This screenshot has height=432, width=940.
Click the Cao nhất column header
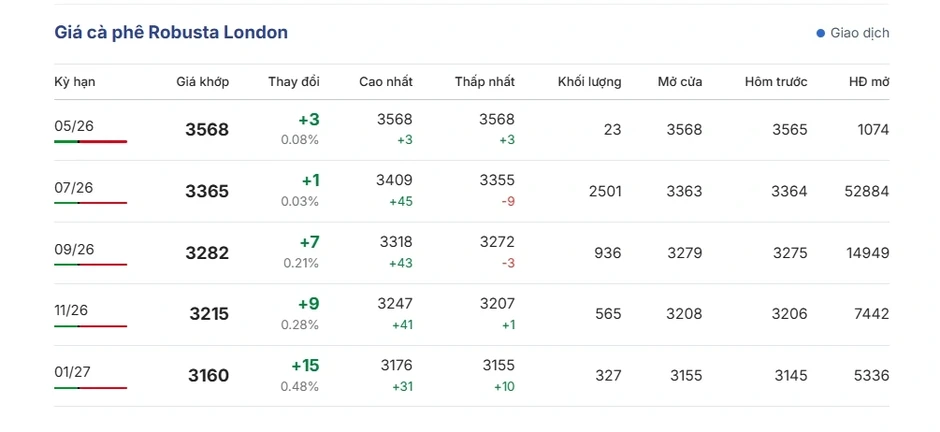click(386, 82)
